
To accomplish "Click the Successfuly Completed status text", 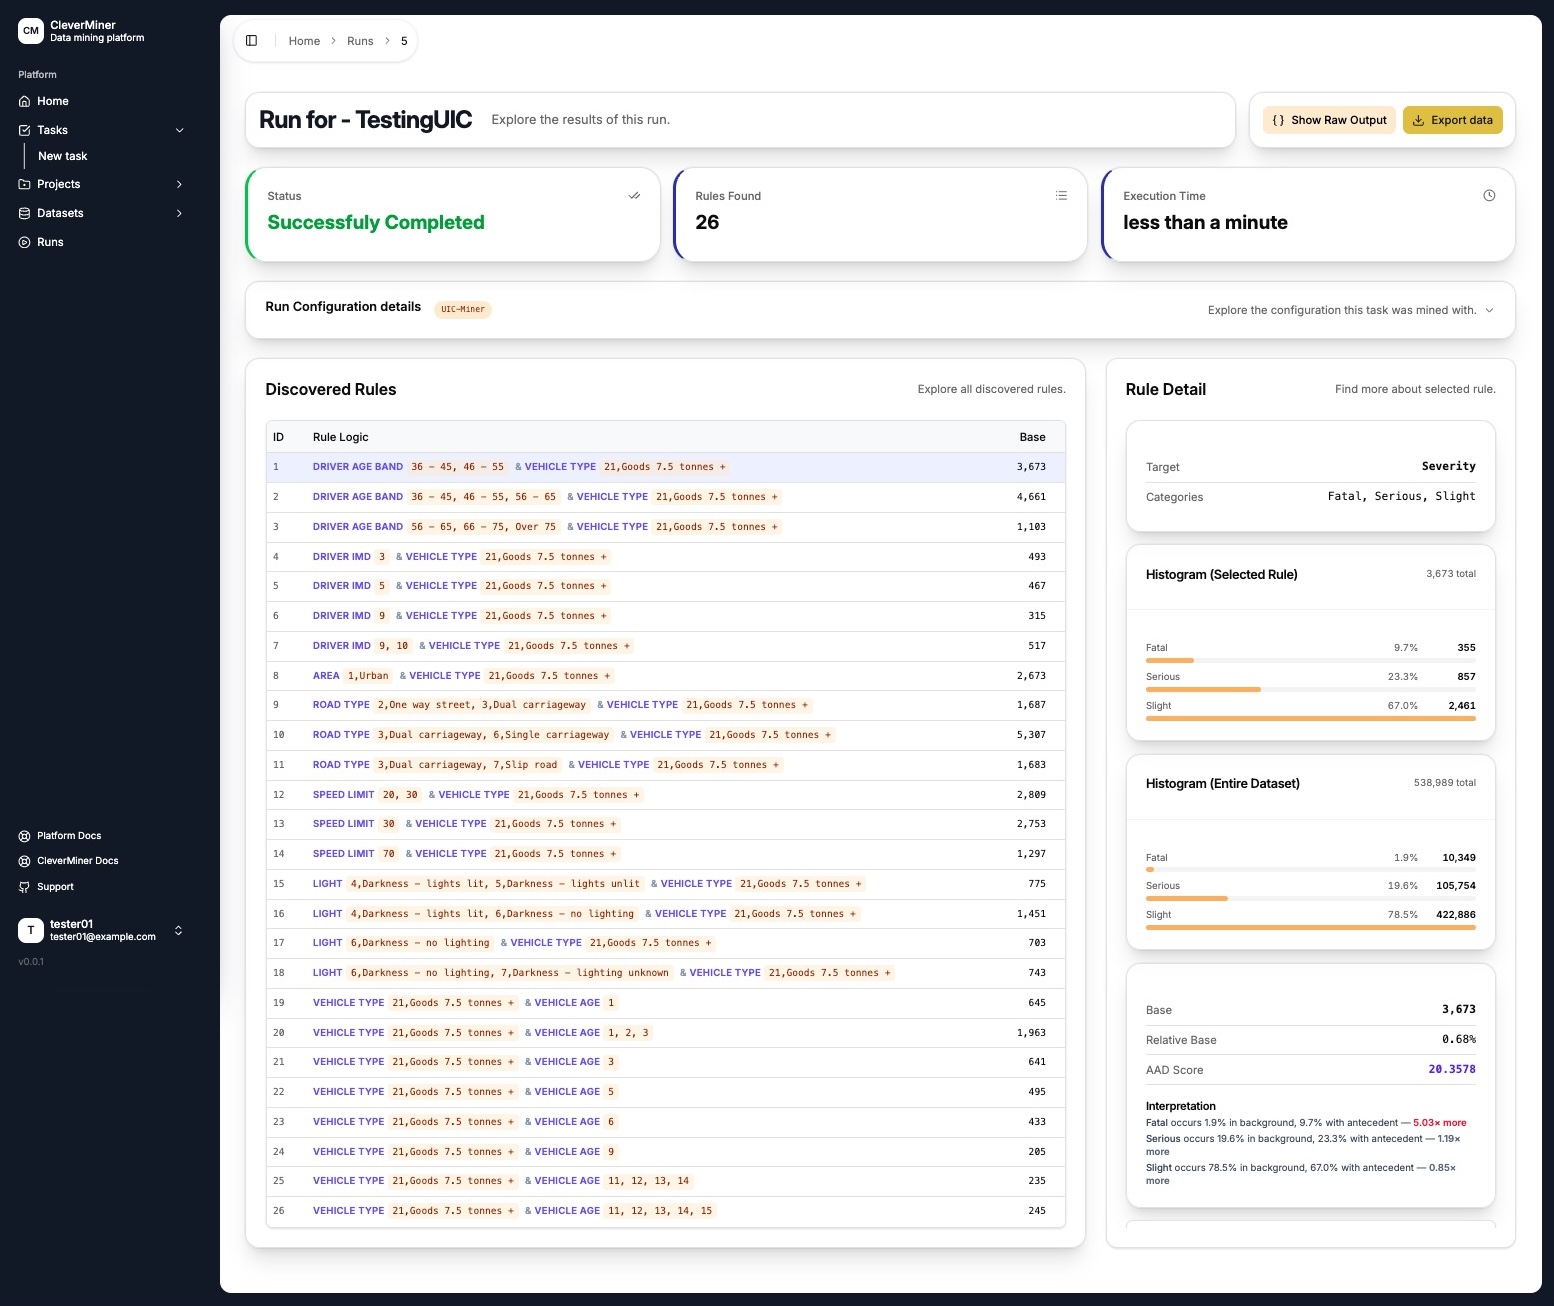I will [376, 222].
